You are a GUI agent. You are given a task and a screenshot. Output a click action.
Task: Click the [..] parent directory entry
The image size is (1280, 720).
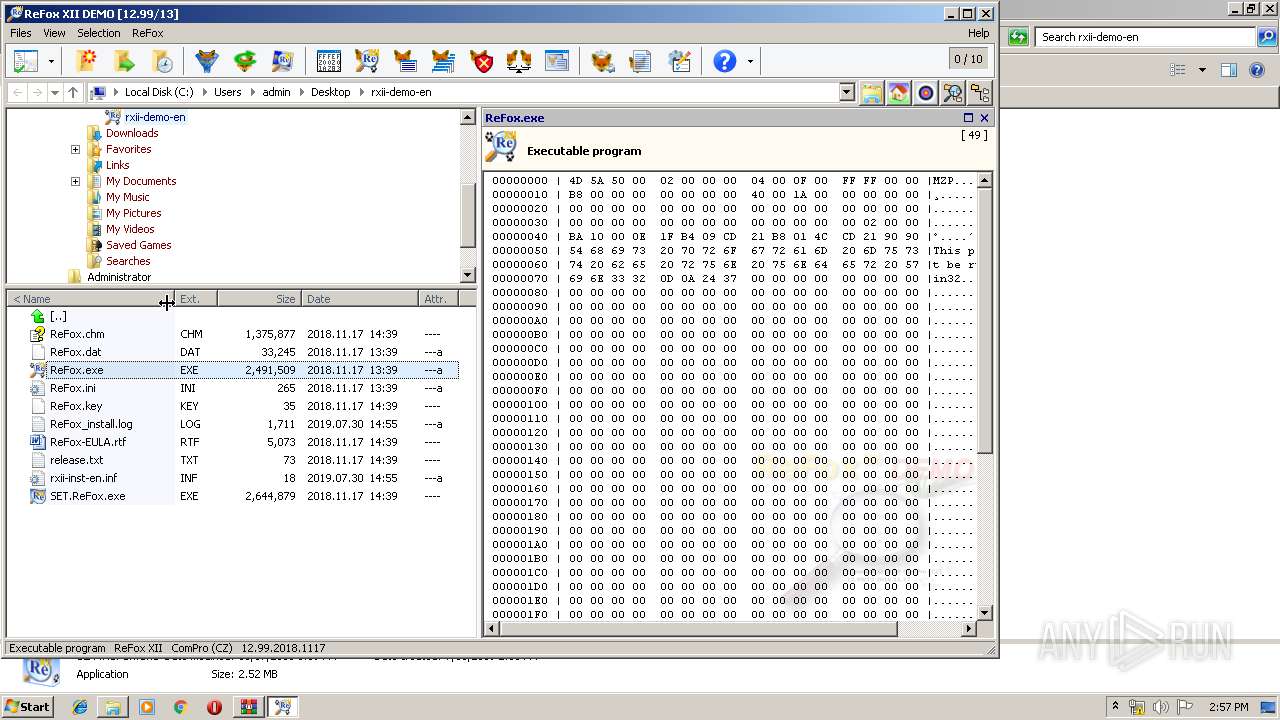pyautogui.click(x=58, y=316)
